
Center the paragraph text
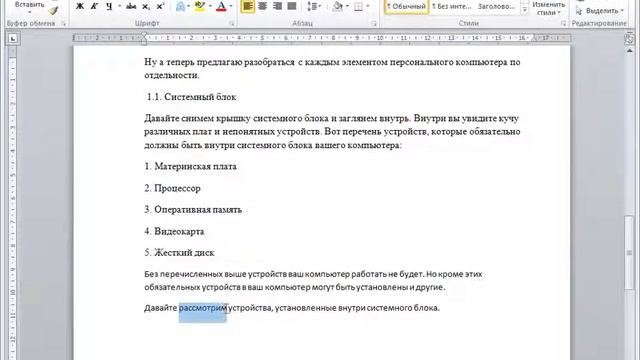click(x=262, y=6)
